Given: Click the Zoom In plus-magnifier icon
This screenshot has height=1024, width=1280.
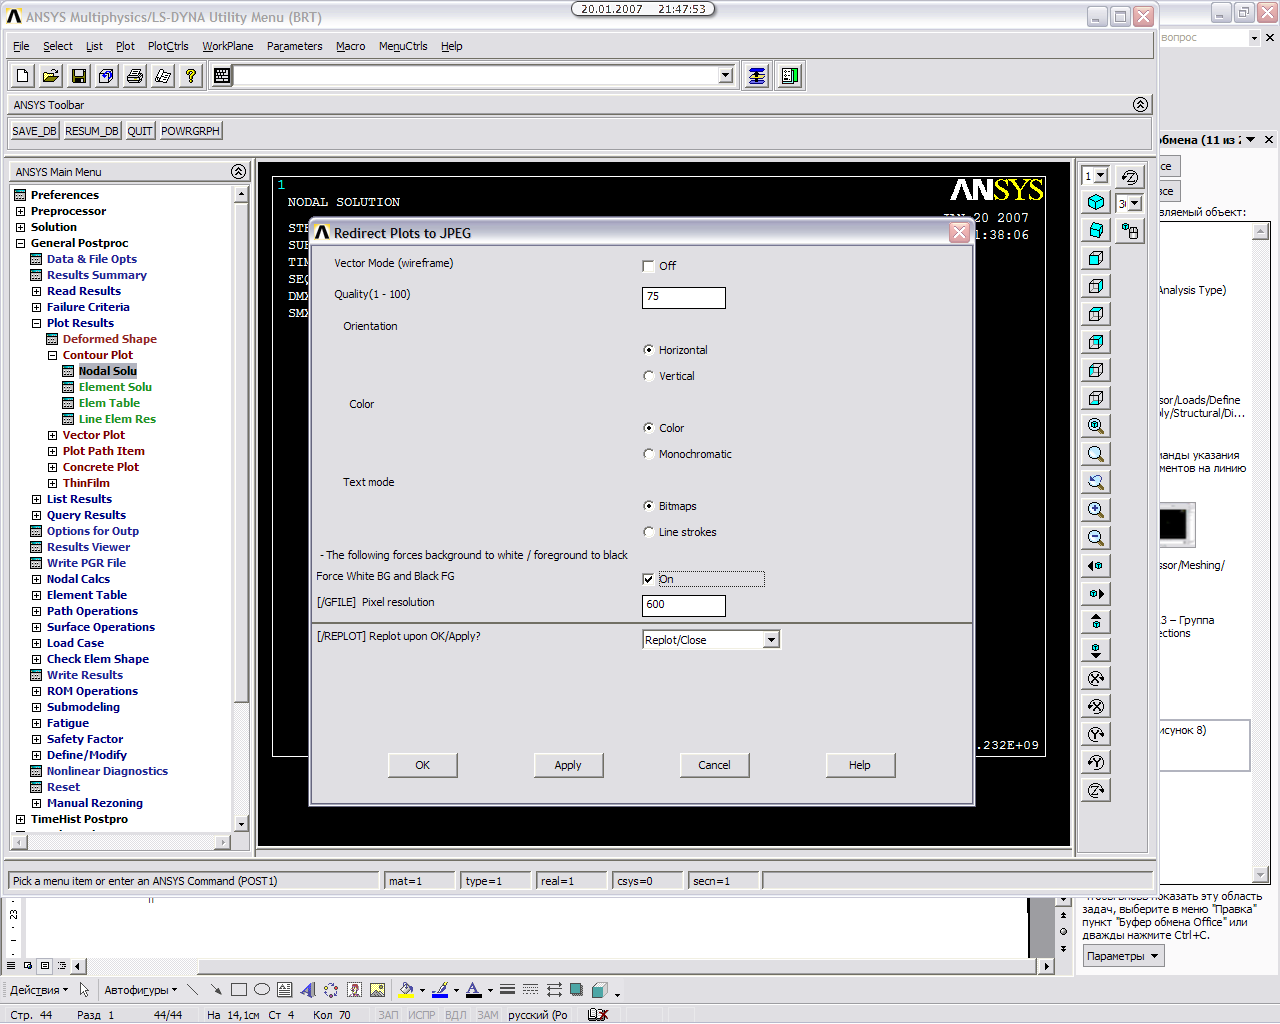Looking at the screenshot, I should [1096, 510].
